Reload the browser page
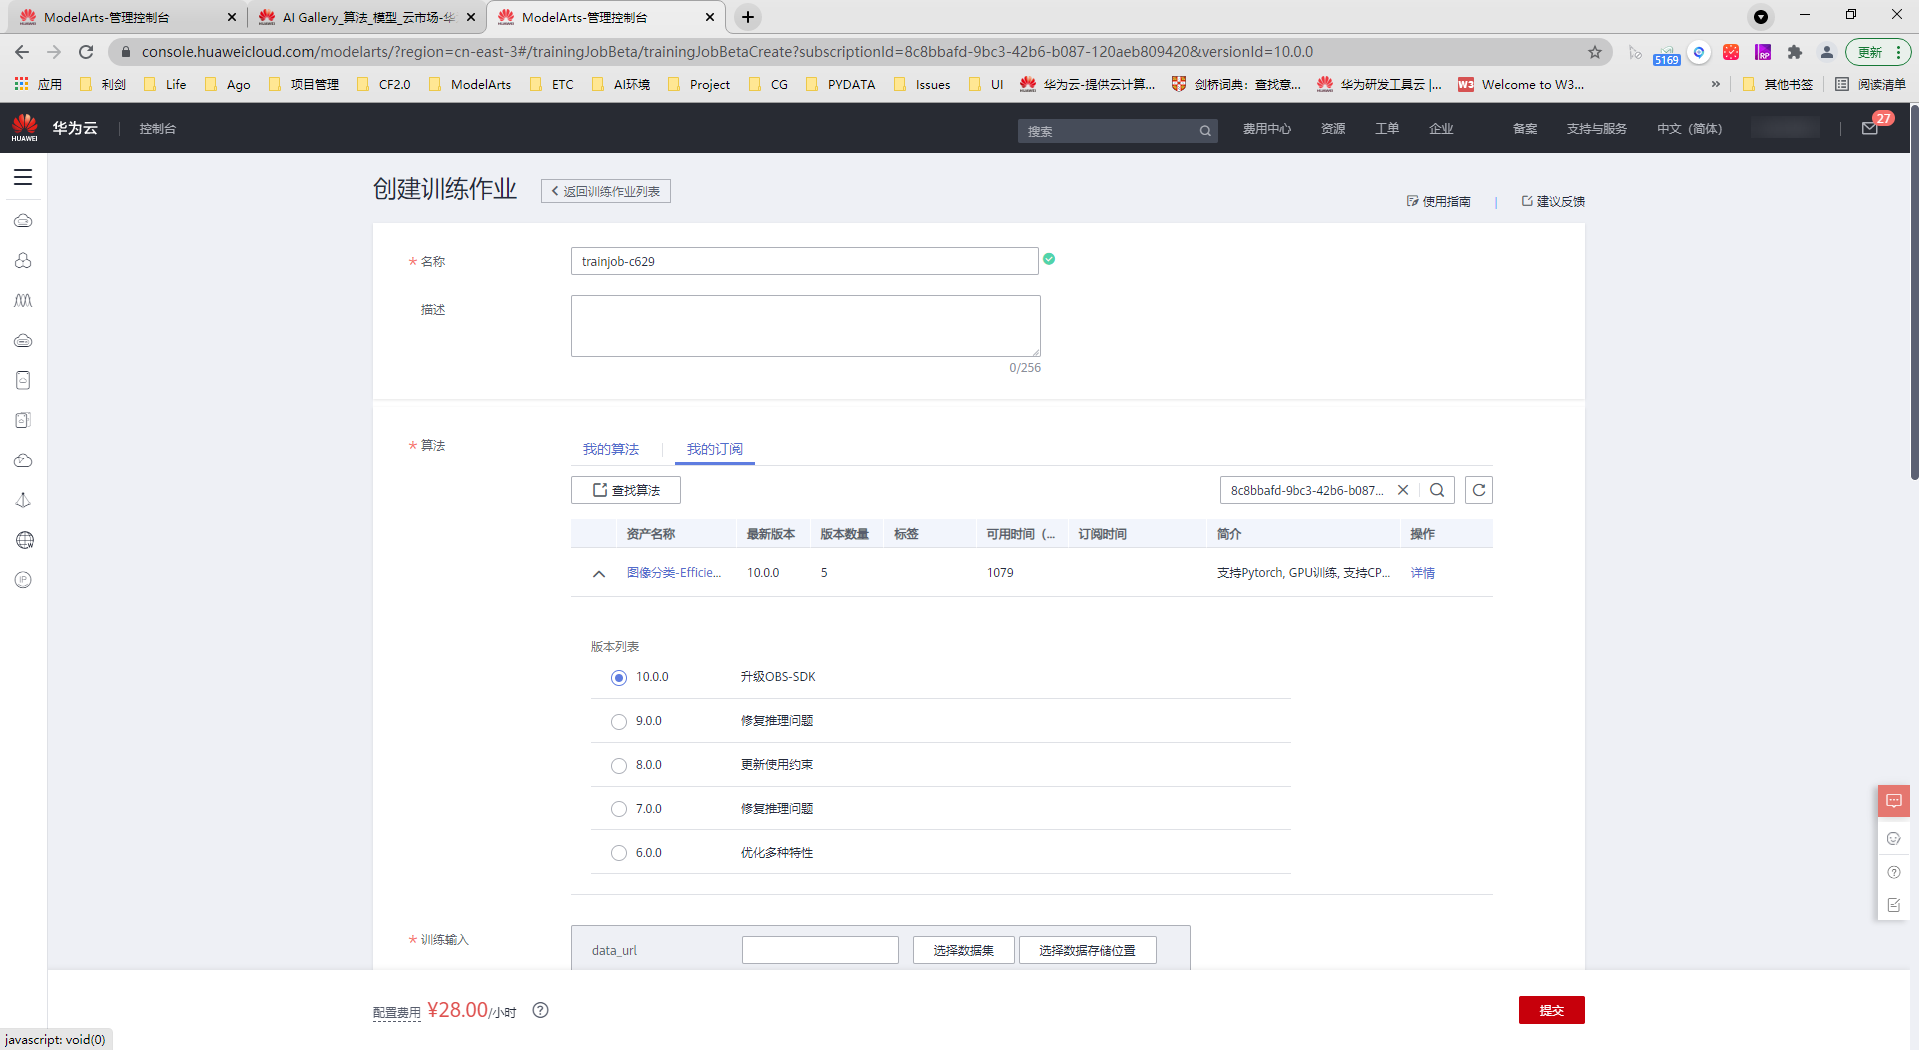 (86, 52)
